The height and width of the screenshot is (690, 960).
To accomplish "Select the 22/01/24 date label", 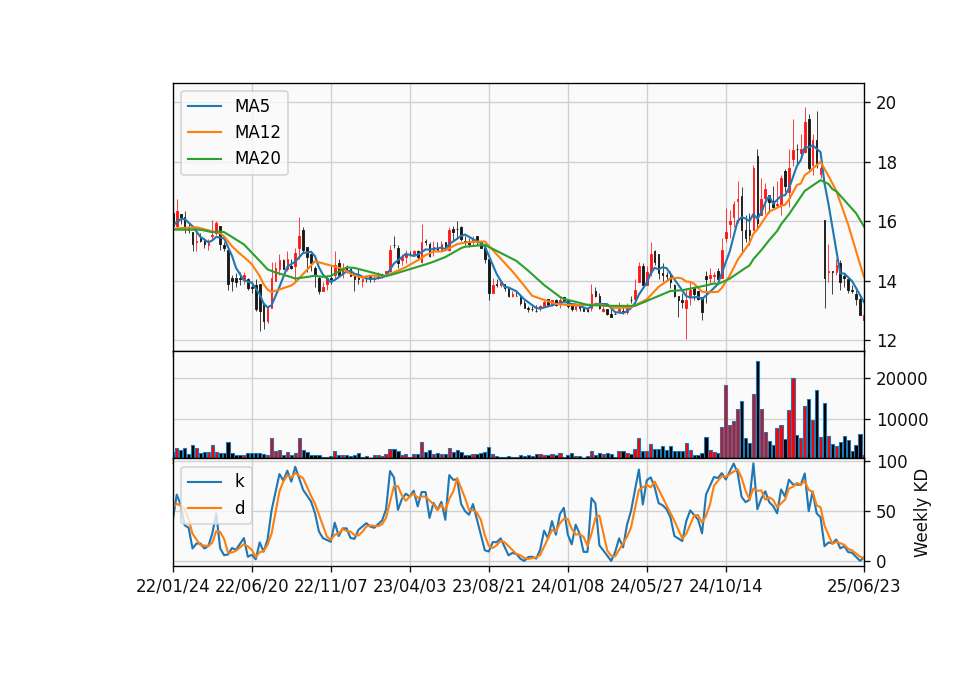I will tap(173, 586).
